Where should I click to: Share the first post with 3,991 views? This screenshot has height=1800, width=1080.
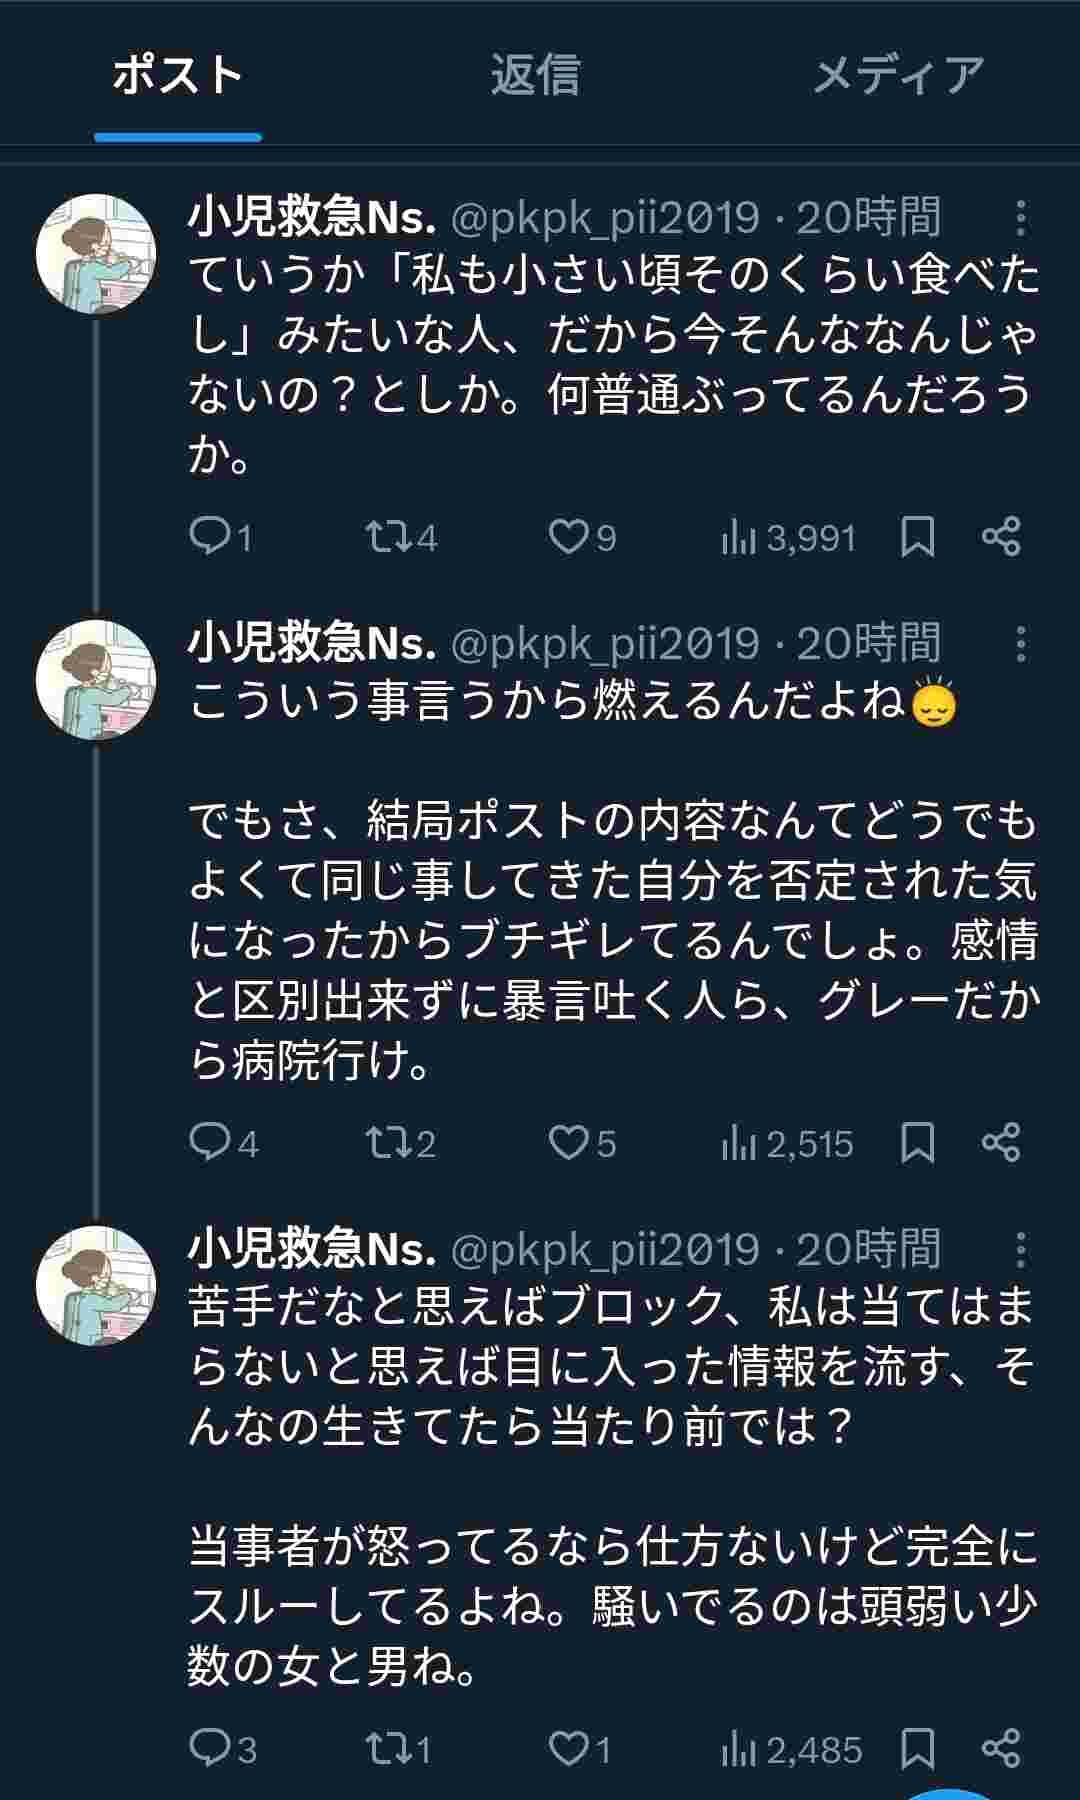tap(1001, 537)
